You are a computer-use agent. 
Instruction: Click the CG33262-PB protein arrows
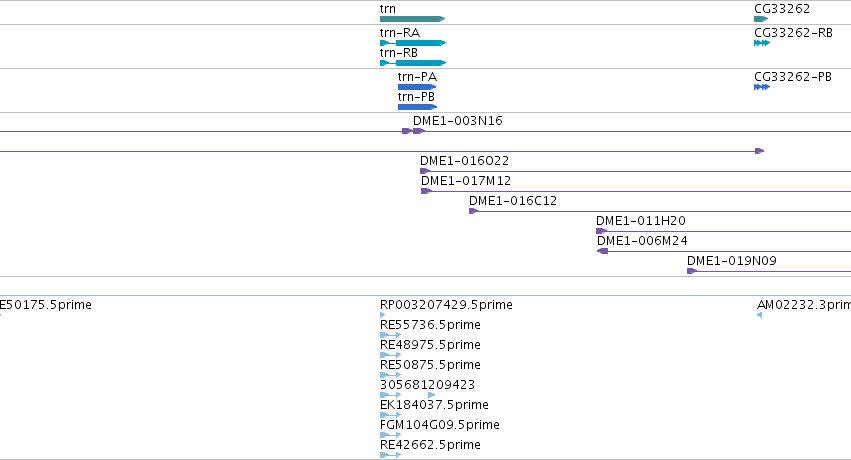[762, 87]
